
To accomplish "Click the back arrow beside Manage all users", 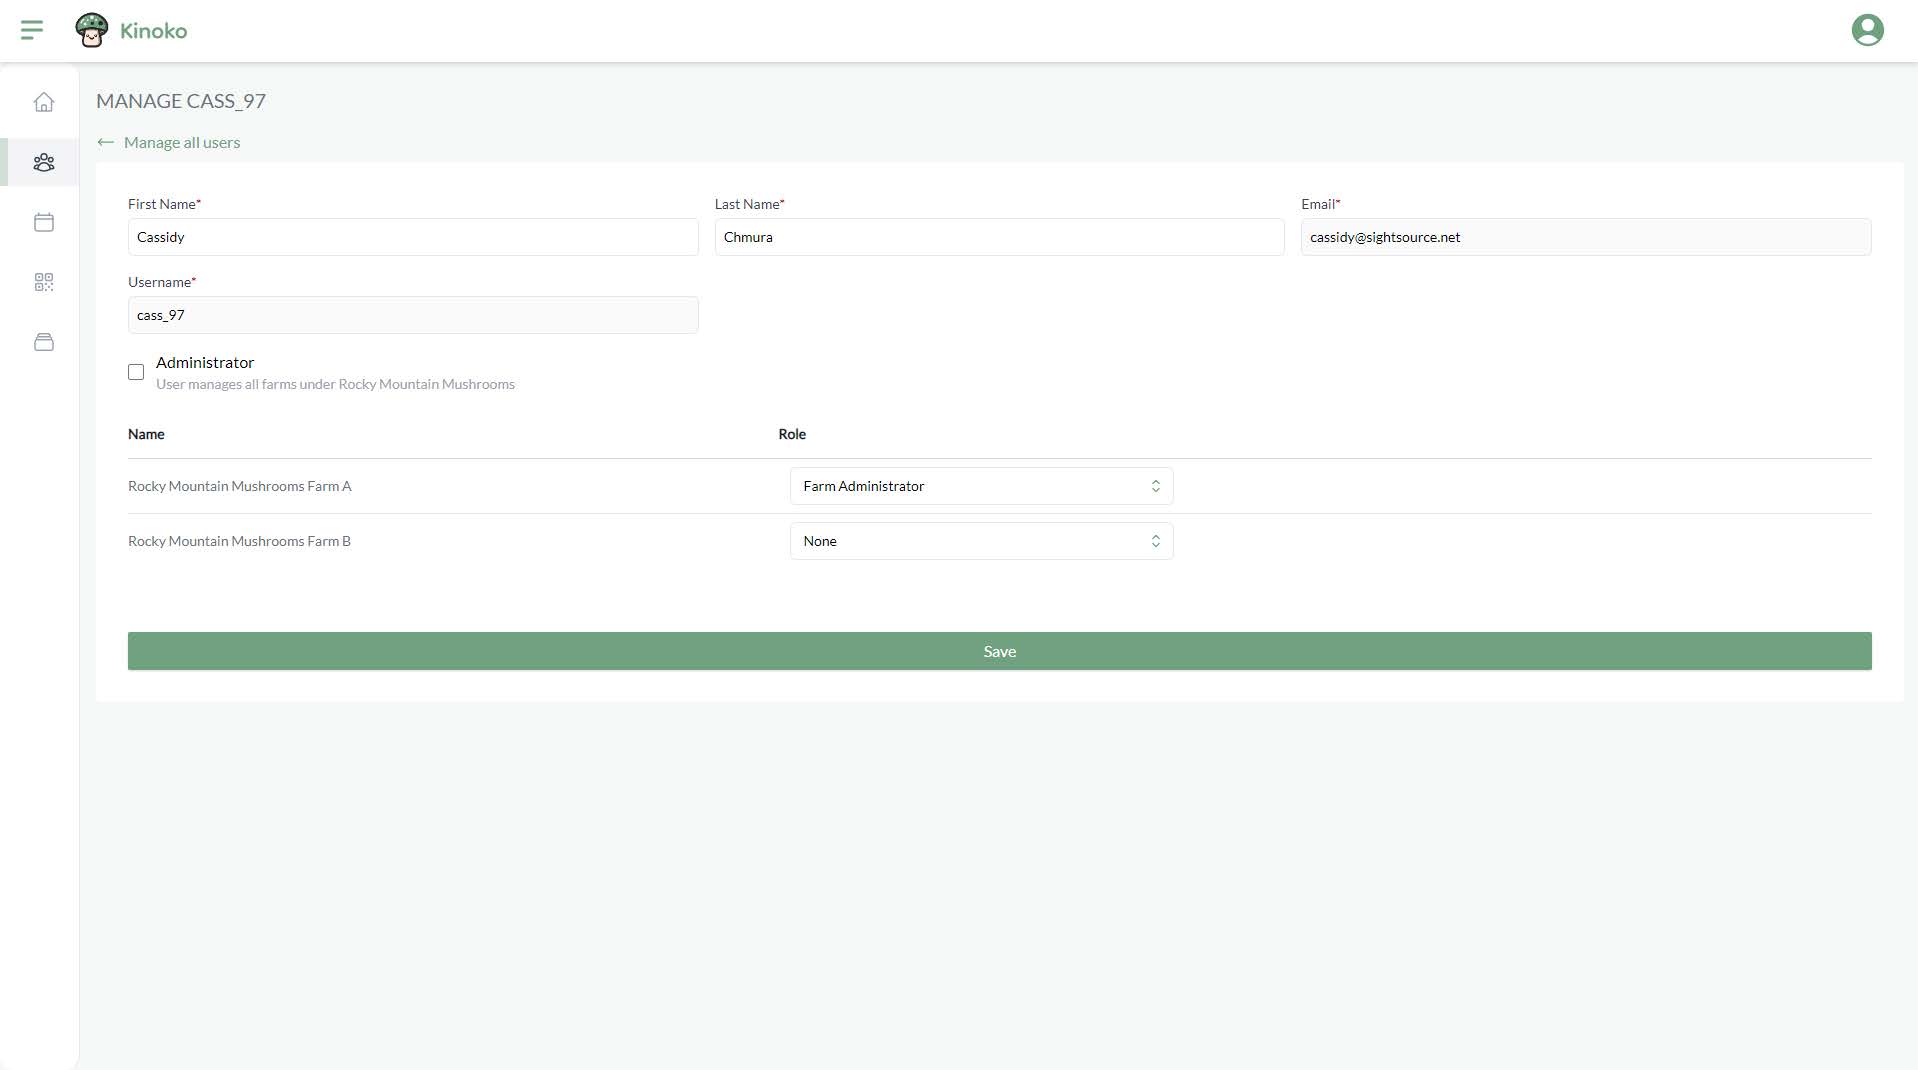I will (x=105, y=142).
